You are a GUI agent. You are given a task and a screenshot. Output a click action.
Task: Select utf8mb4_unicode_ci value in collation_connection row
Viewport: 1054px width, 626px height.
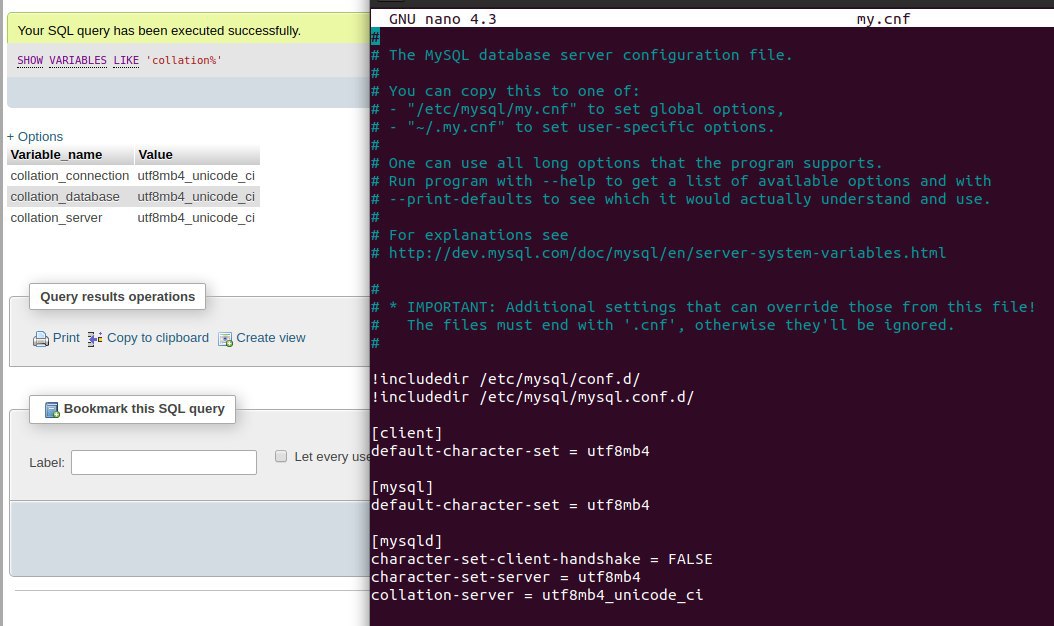196,175
